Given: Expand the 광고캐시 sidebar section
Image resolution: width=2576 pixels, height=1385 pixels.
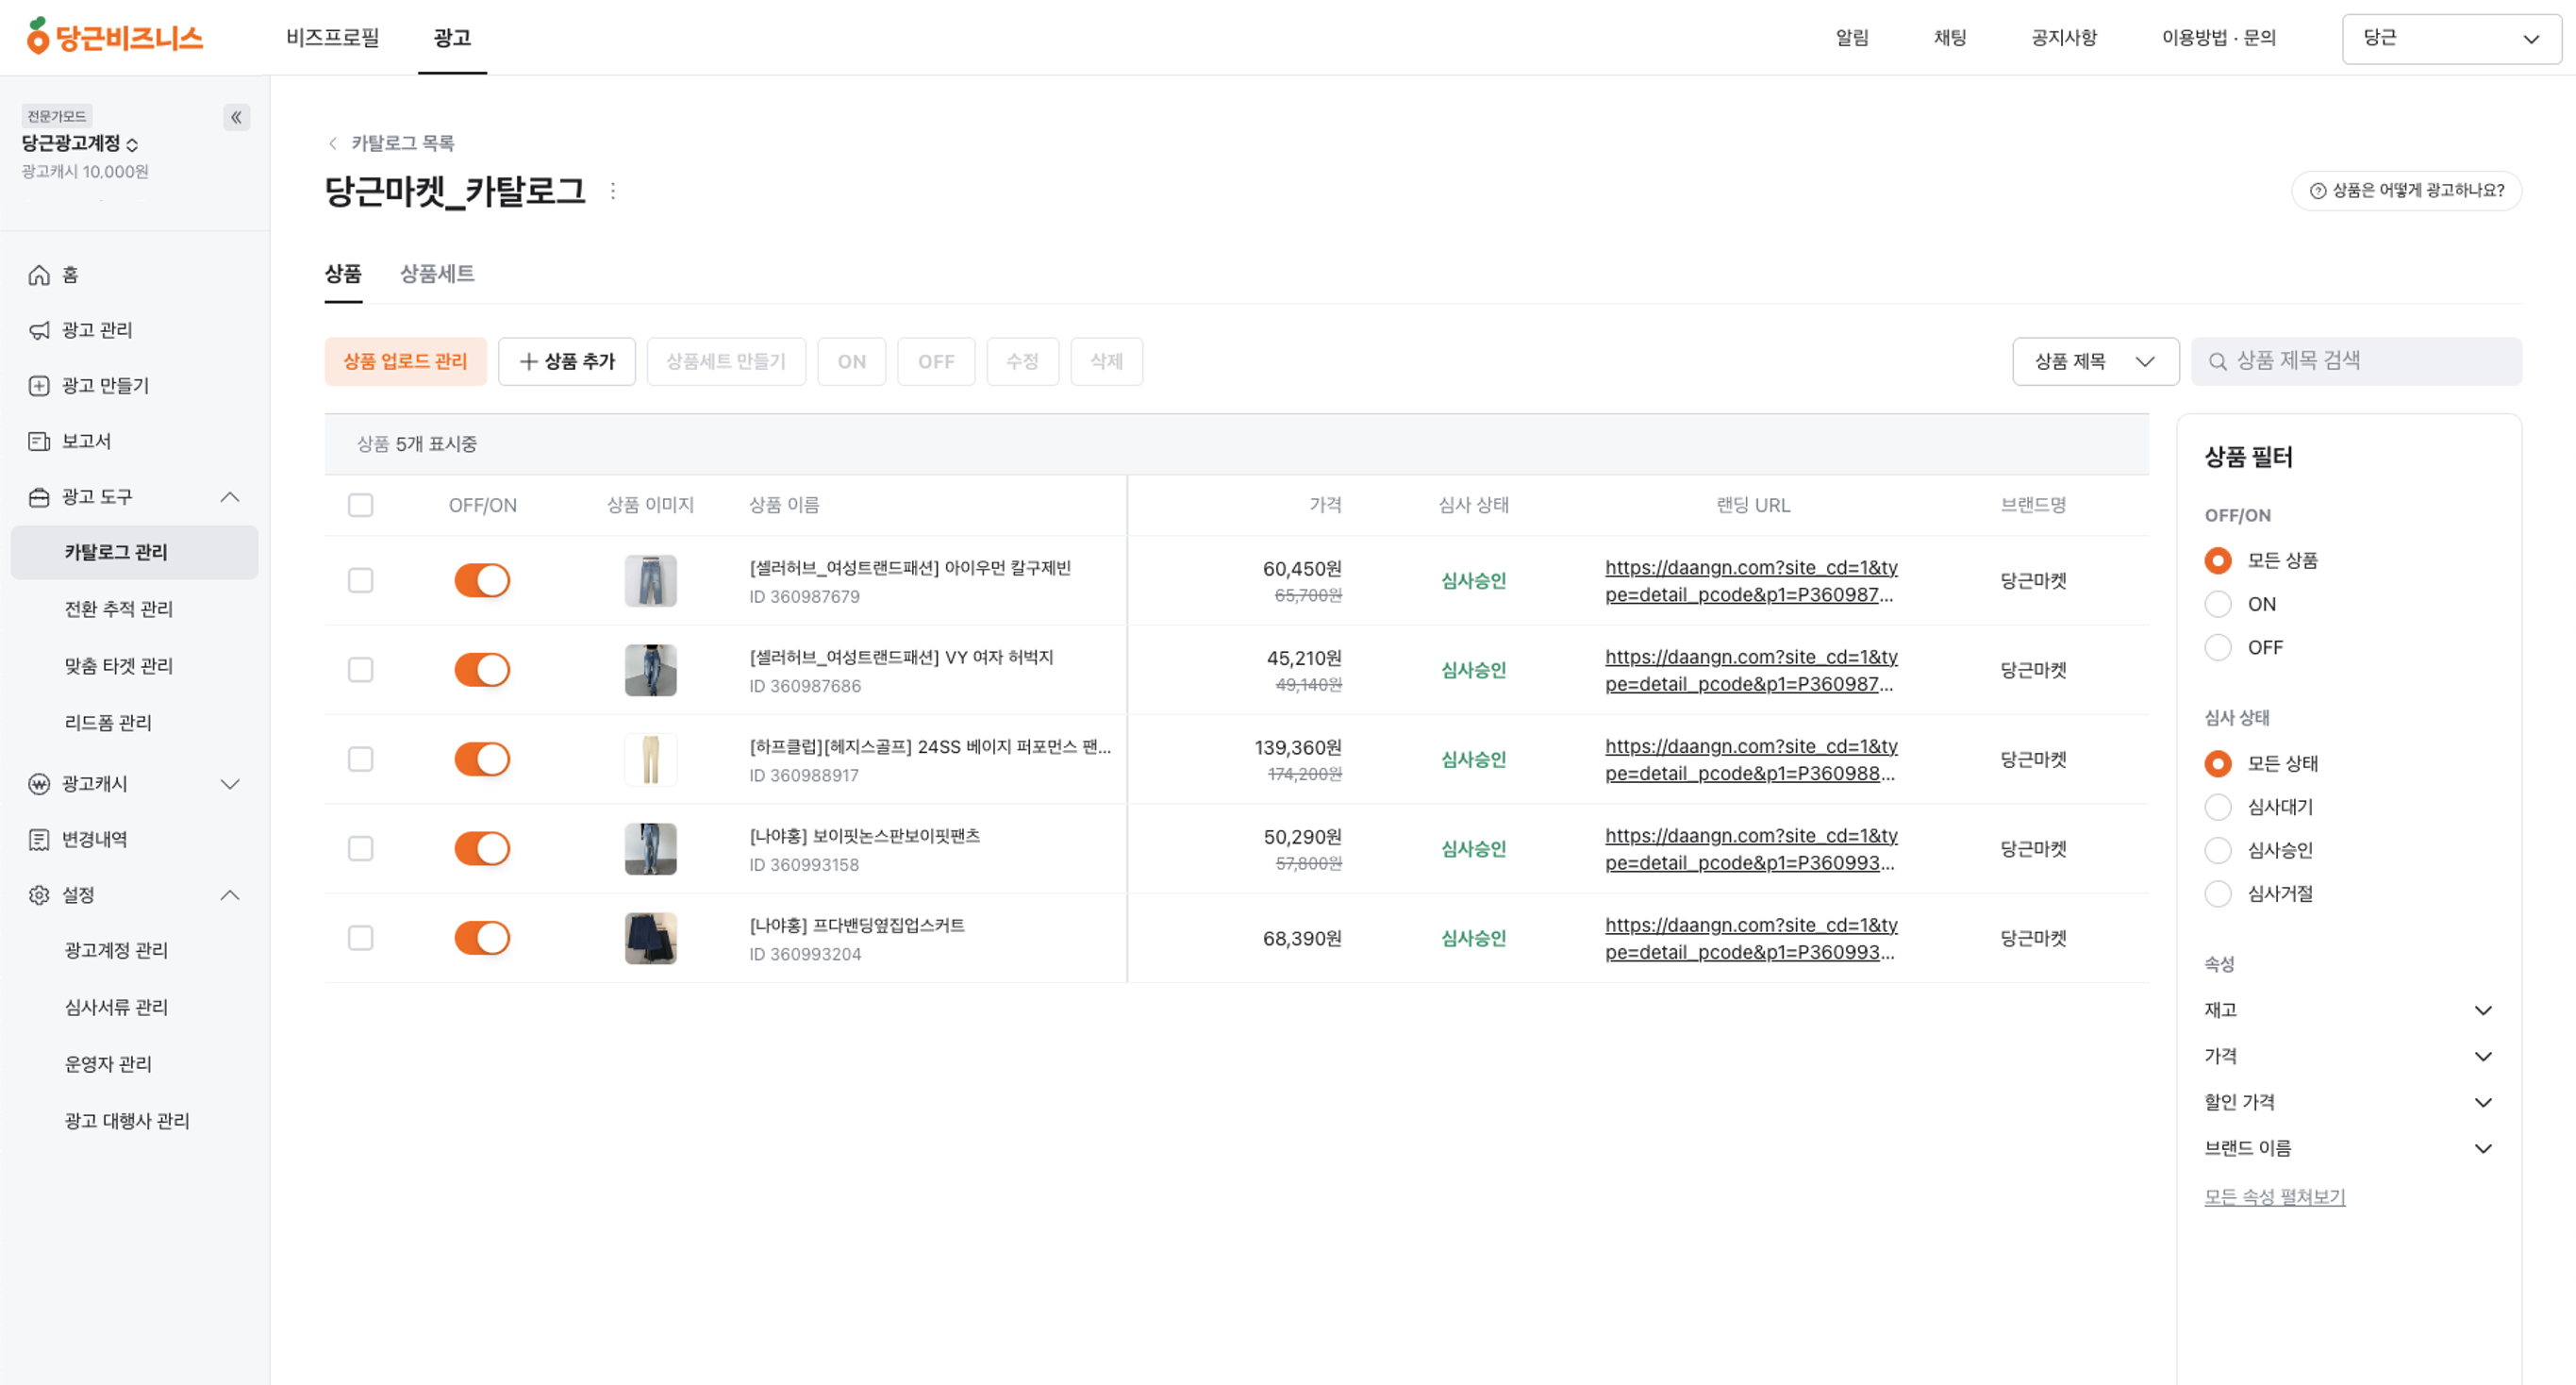Looking at the screenshot, I should tap(229, 784).
